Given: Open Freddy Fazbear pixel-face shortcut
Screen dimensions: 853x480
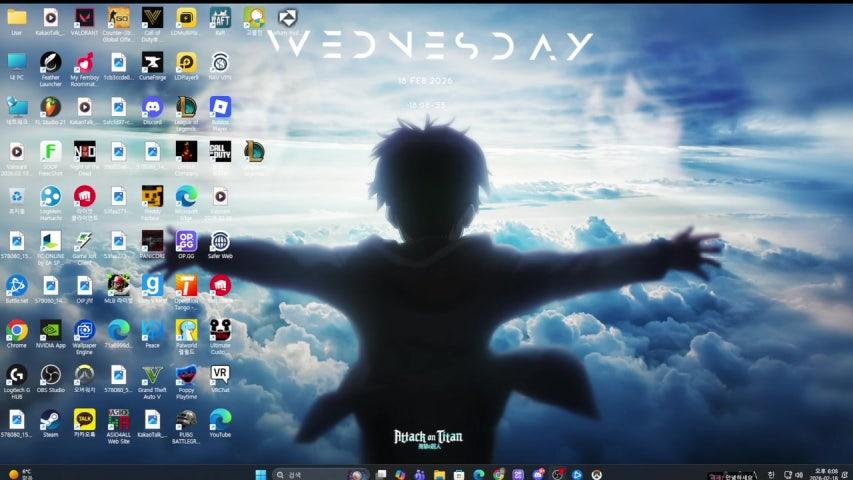Looking at the screenshot, I should click(x=152, y=203).
